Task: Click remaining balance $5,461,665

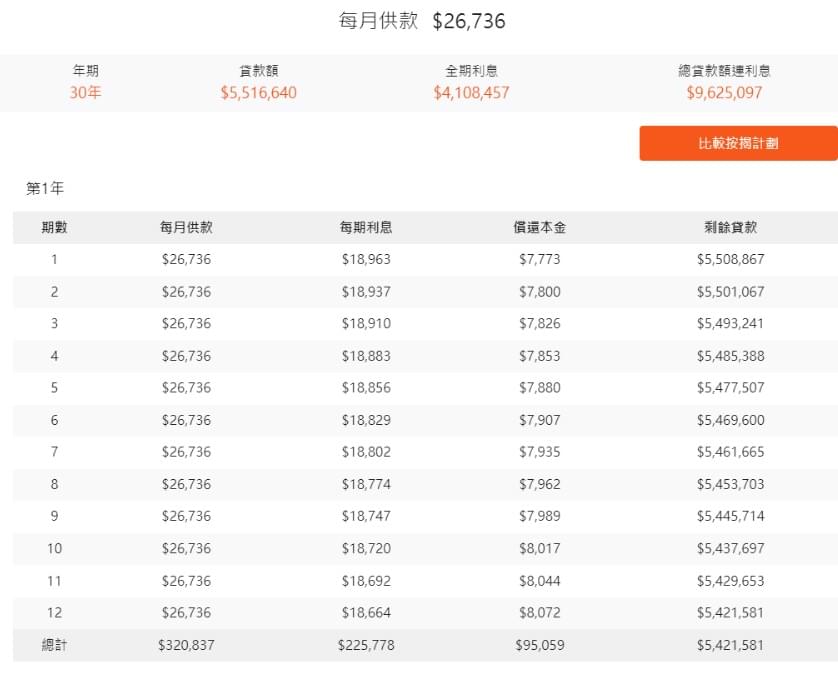Action: click(731, 452)
